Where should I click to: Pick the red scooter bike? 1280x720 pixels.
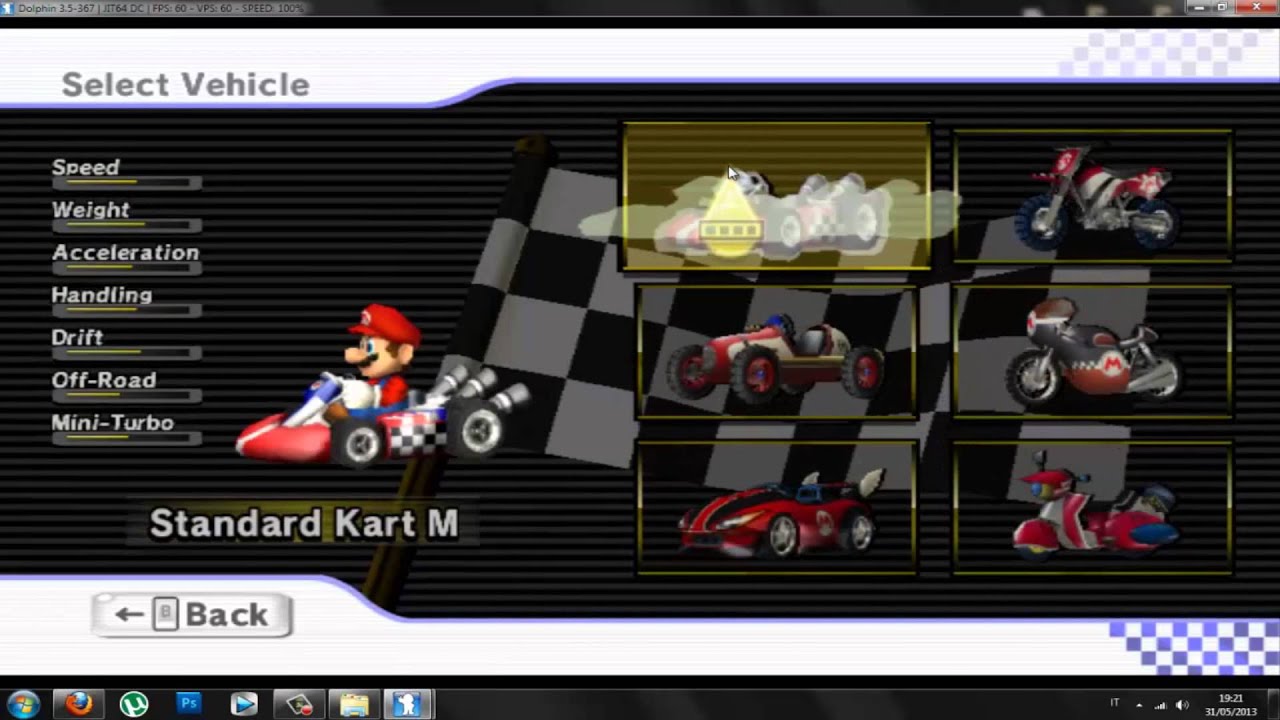click(1092, 508)
